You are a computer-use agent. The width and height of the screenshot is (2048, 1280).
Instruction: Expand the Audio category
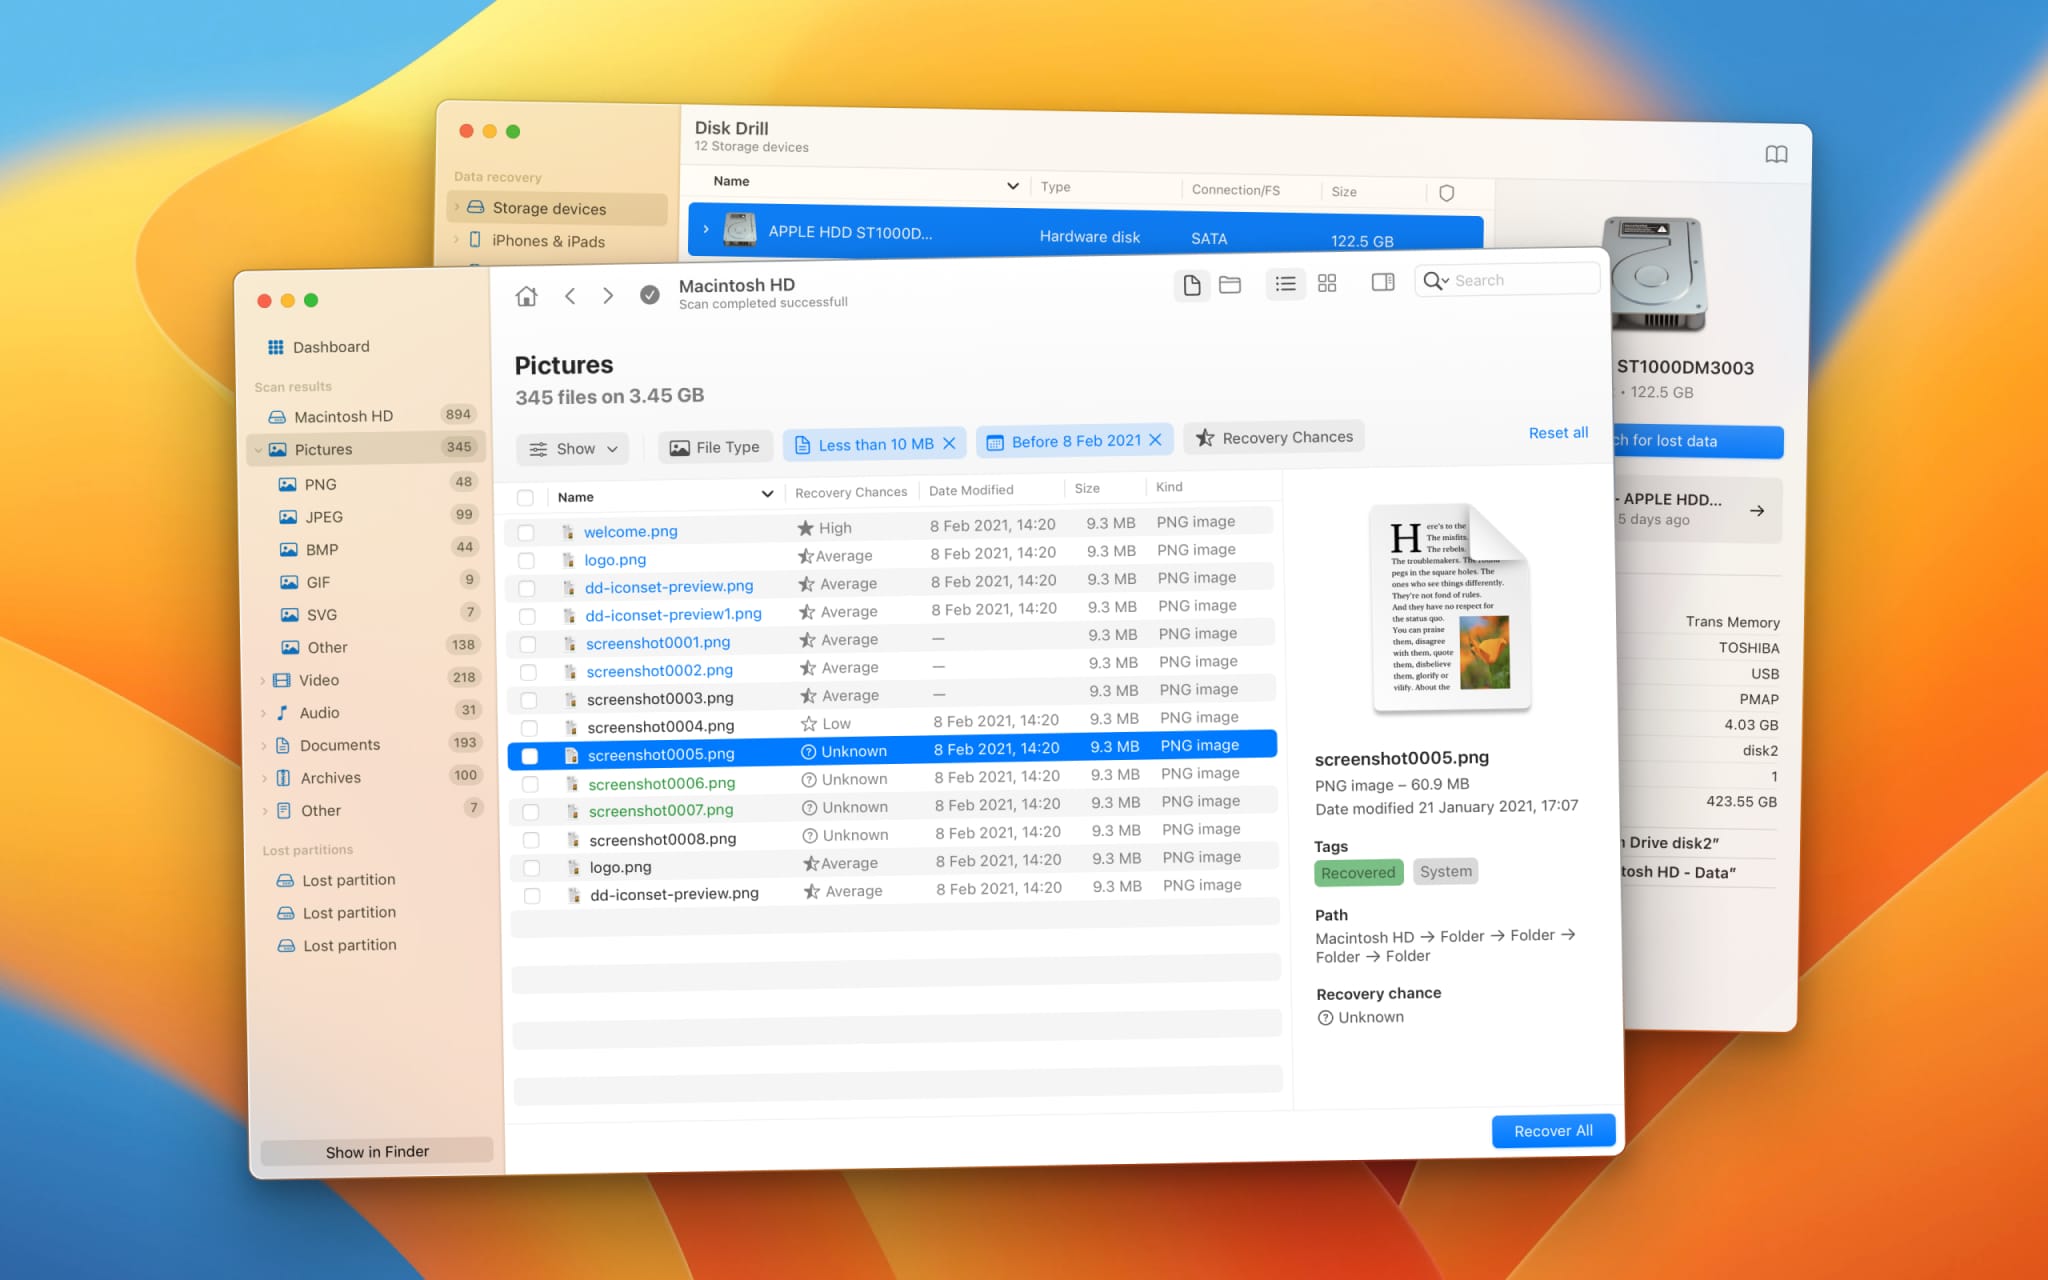(x=263, y=714)
